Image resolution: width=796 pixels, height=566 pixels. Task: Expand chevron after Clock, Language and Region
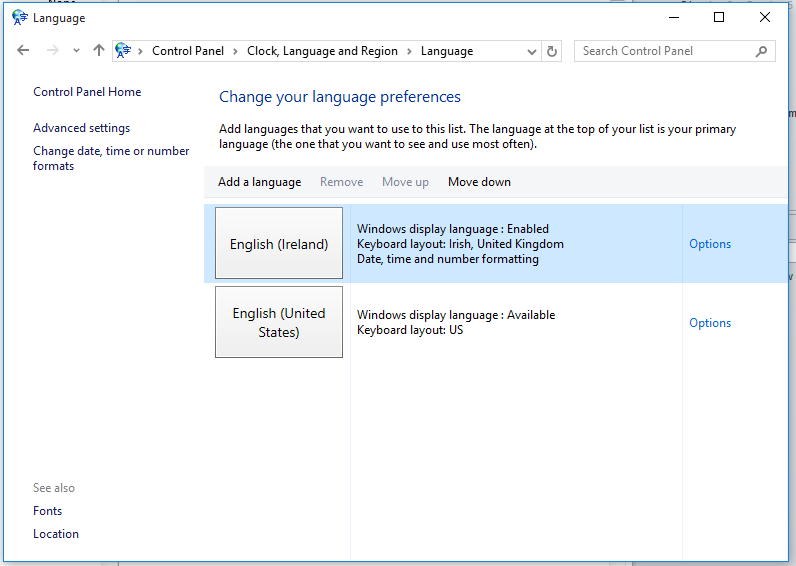click(409, 51)
